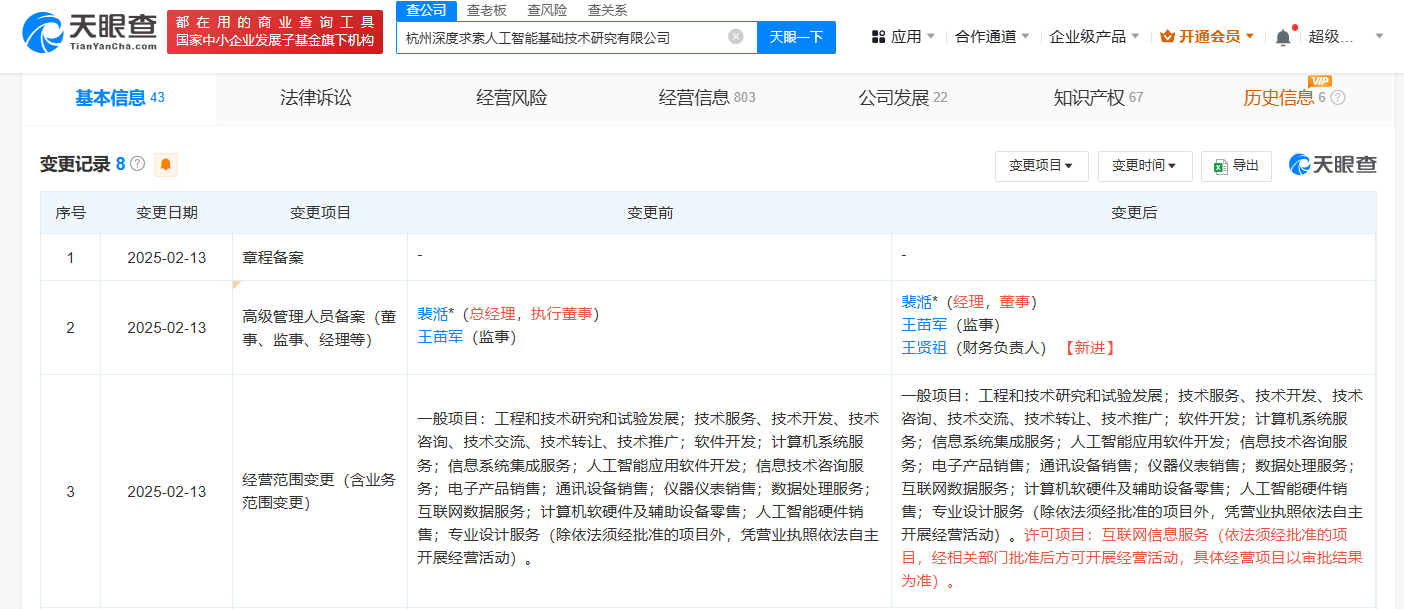Expand the 企业级产品 menu
Viewport: 1404px width, 609px height.
[1094, 37]
